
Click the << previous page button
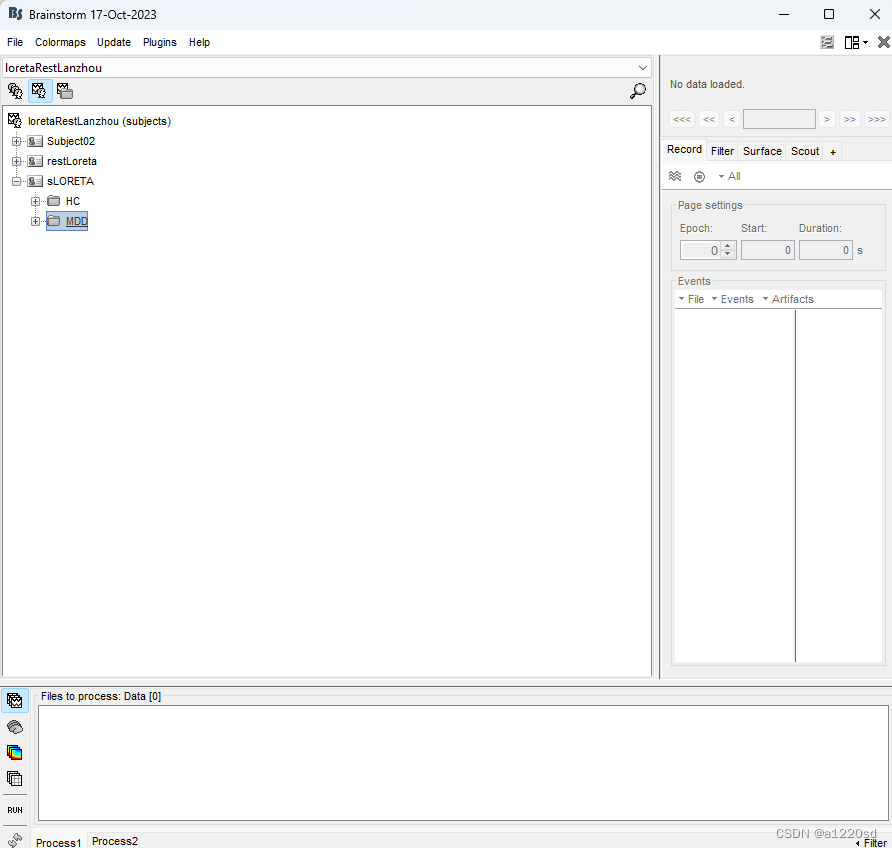coord(709,119)
